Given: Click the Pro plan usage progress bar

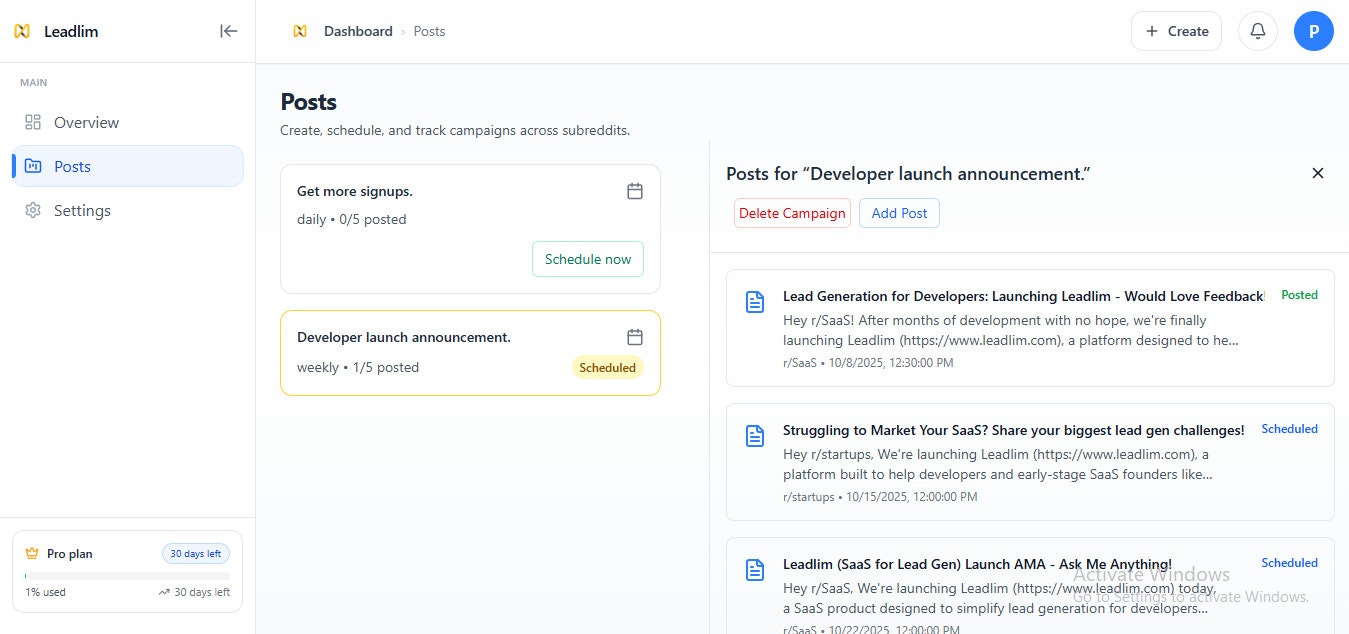Looking at the screenshot, I should pyautogui.click(x=127, y=576).
